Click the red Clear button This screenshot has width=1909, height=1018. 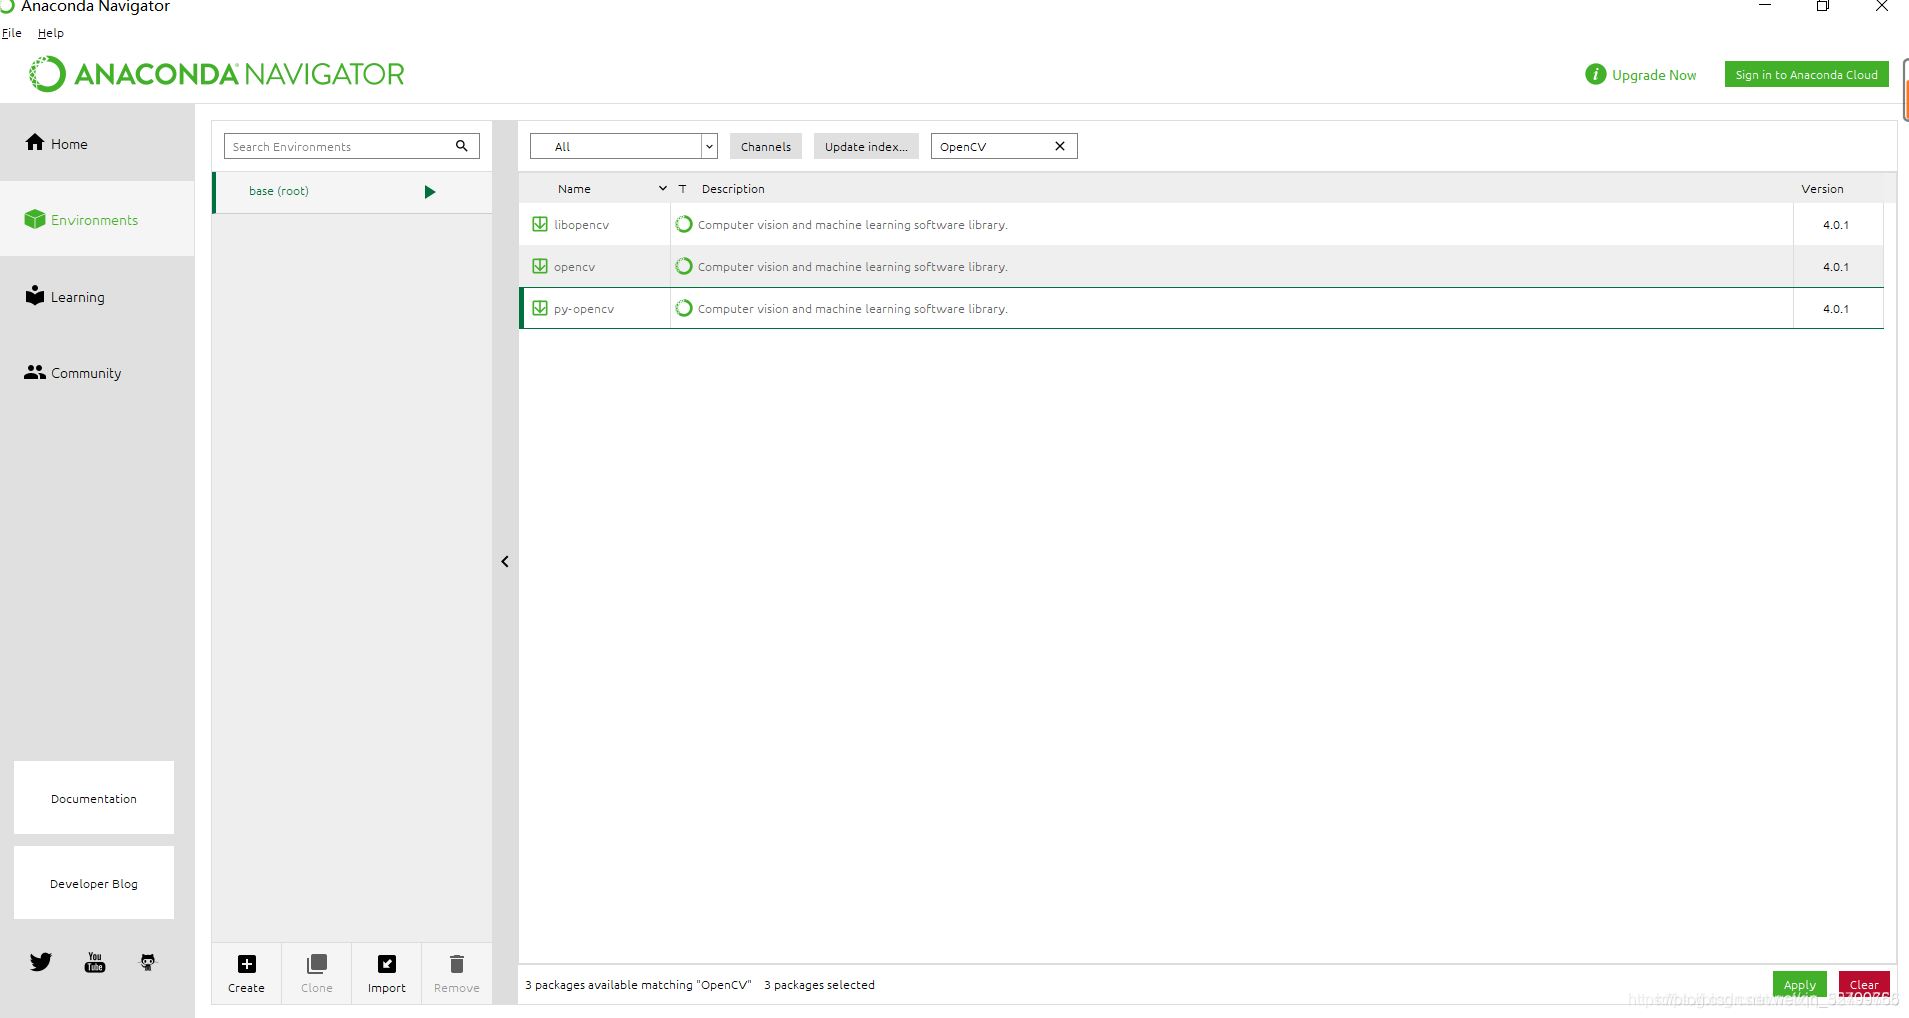[1864, 984]
